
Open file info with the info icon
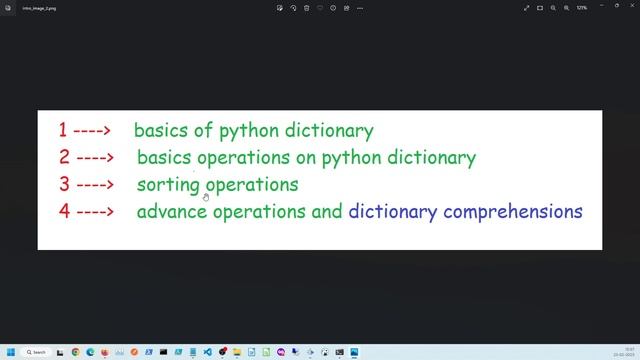[333, 8]
